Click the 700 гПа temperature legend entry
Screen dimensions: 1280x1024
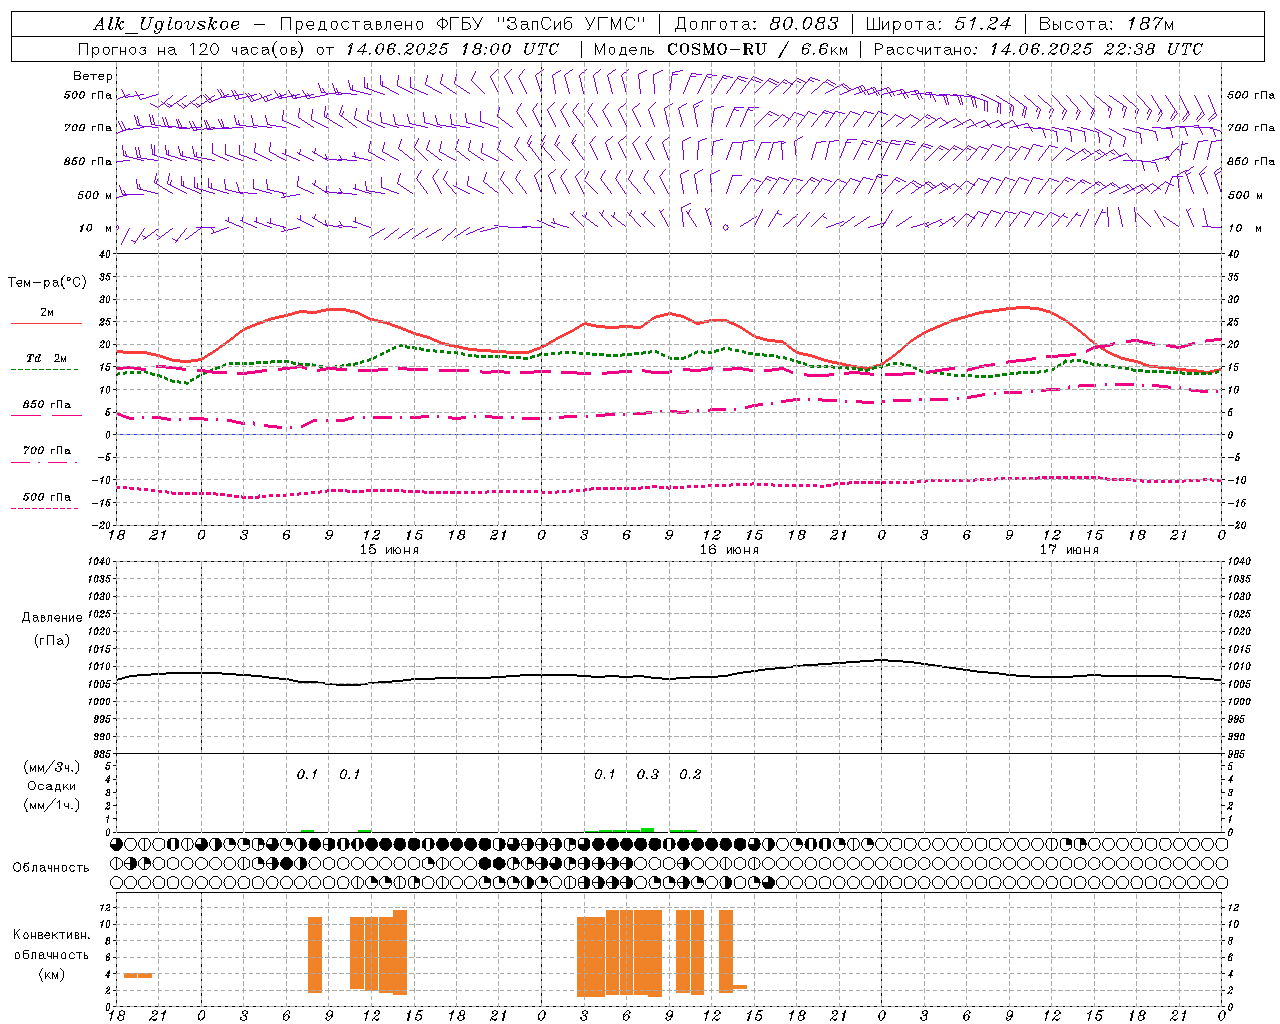coord(46,451)
